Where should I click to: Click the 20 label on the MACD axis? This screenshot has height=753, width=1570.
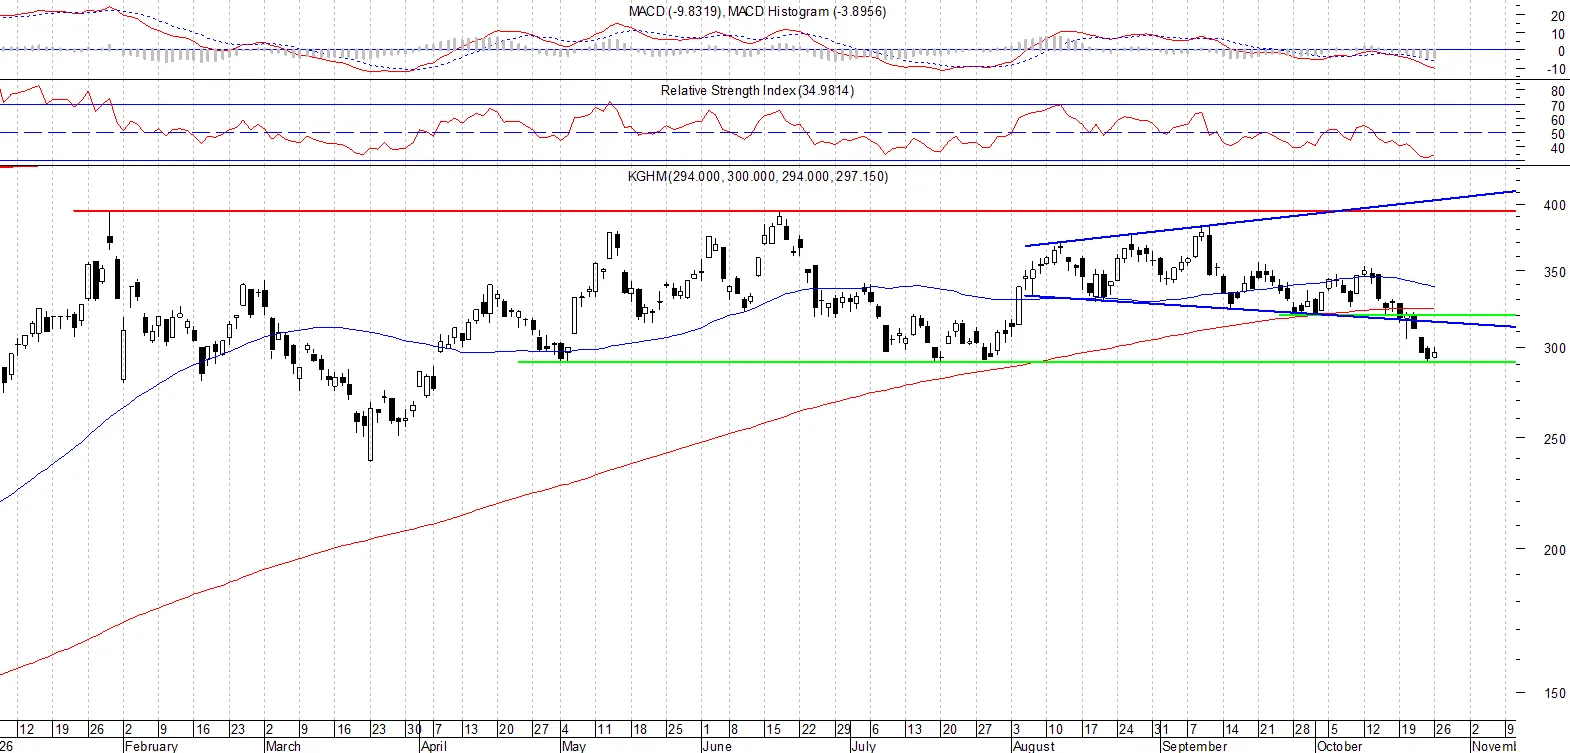1558,16
